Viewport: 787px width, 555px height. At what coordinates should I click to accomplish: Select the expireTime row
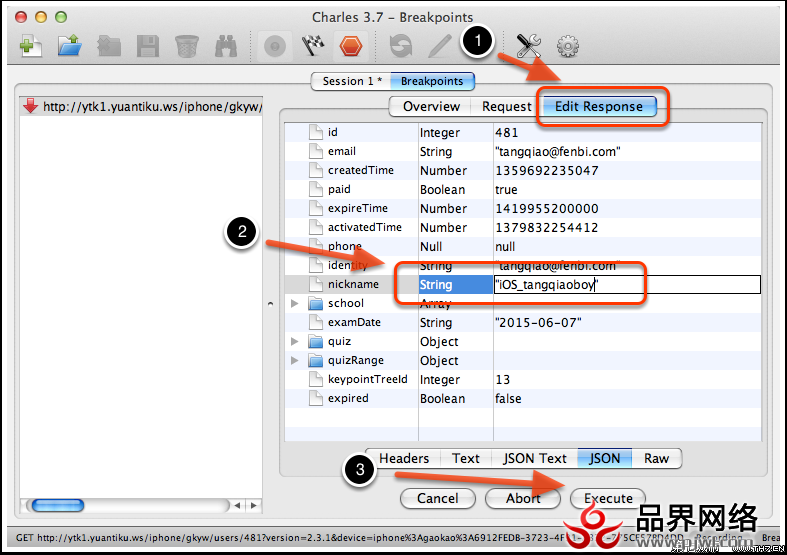tap(522, 209)
